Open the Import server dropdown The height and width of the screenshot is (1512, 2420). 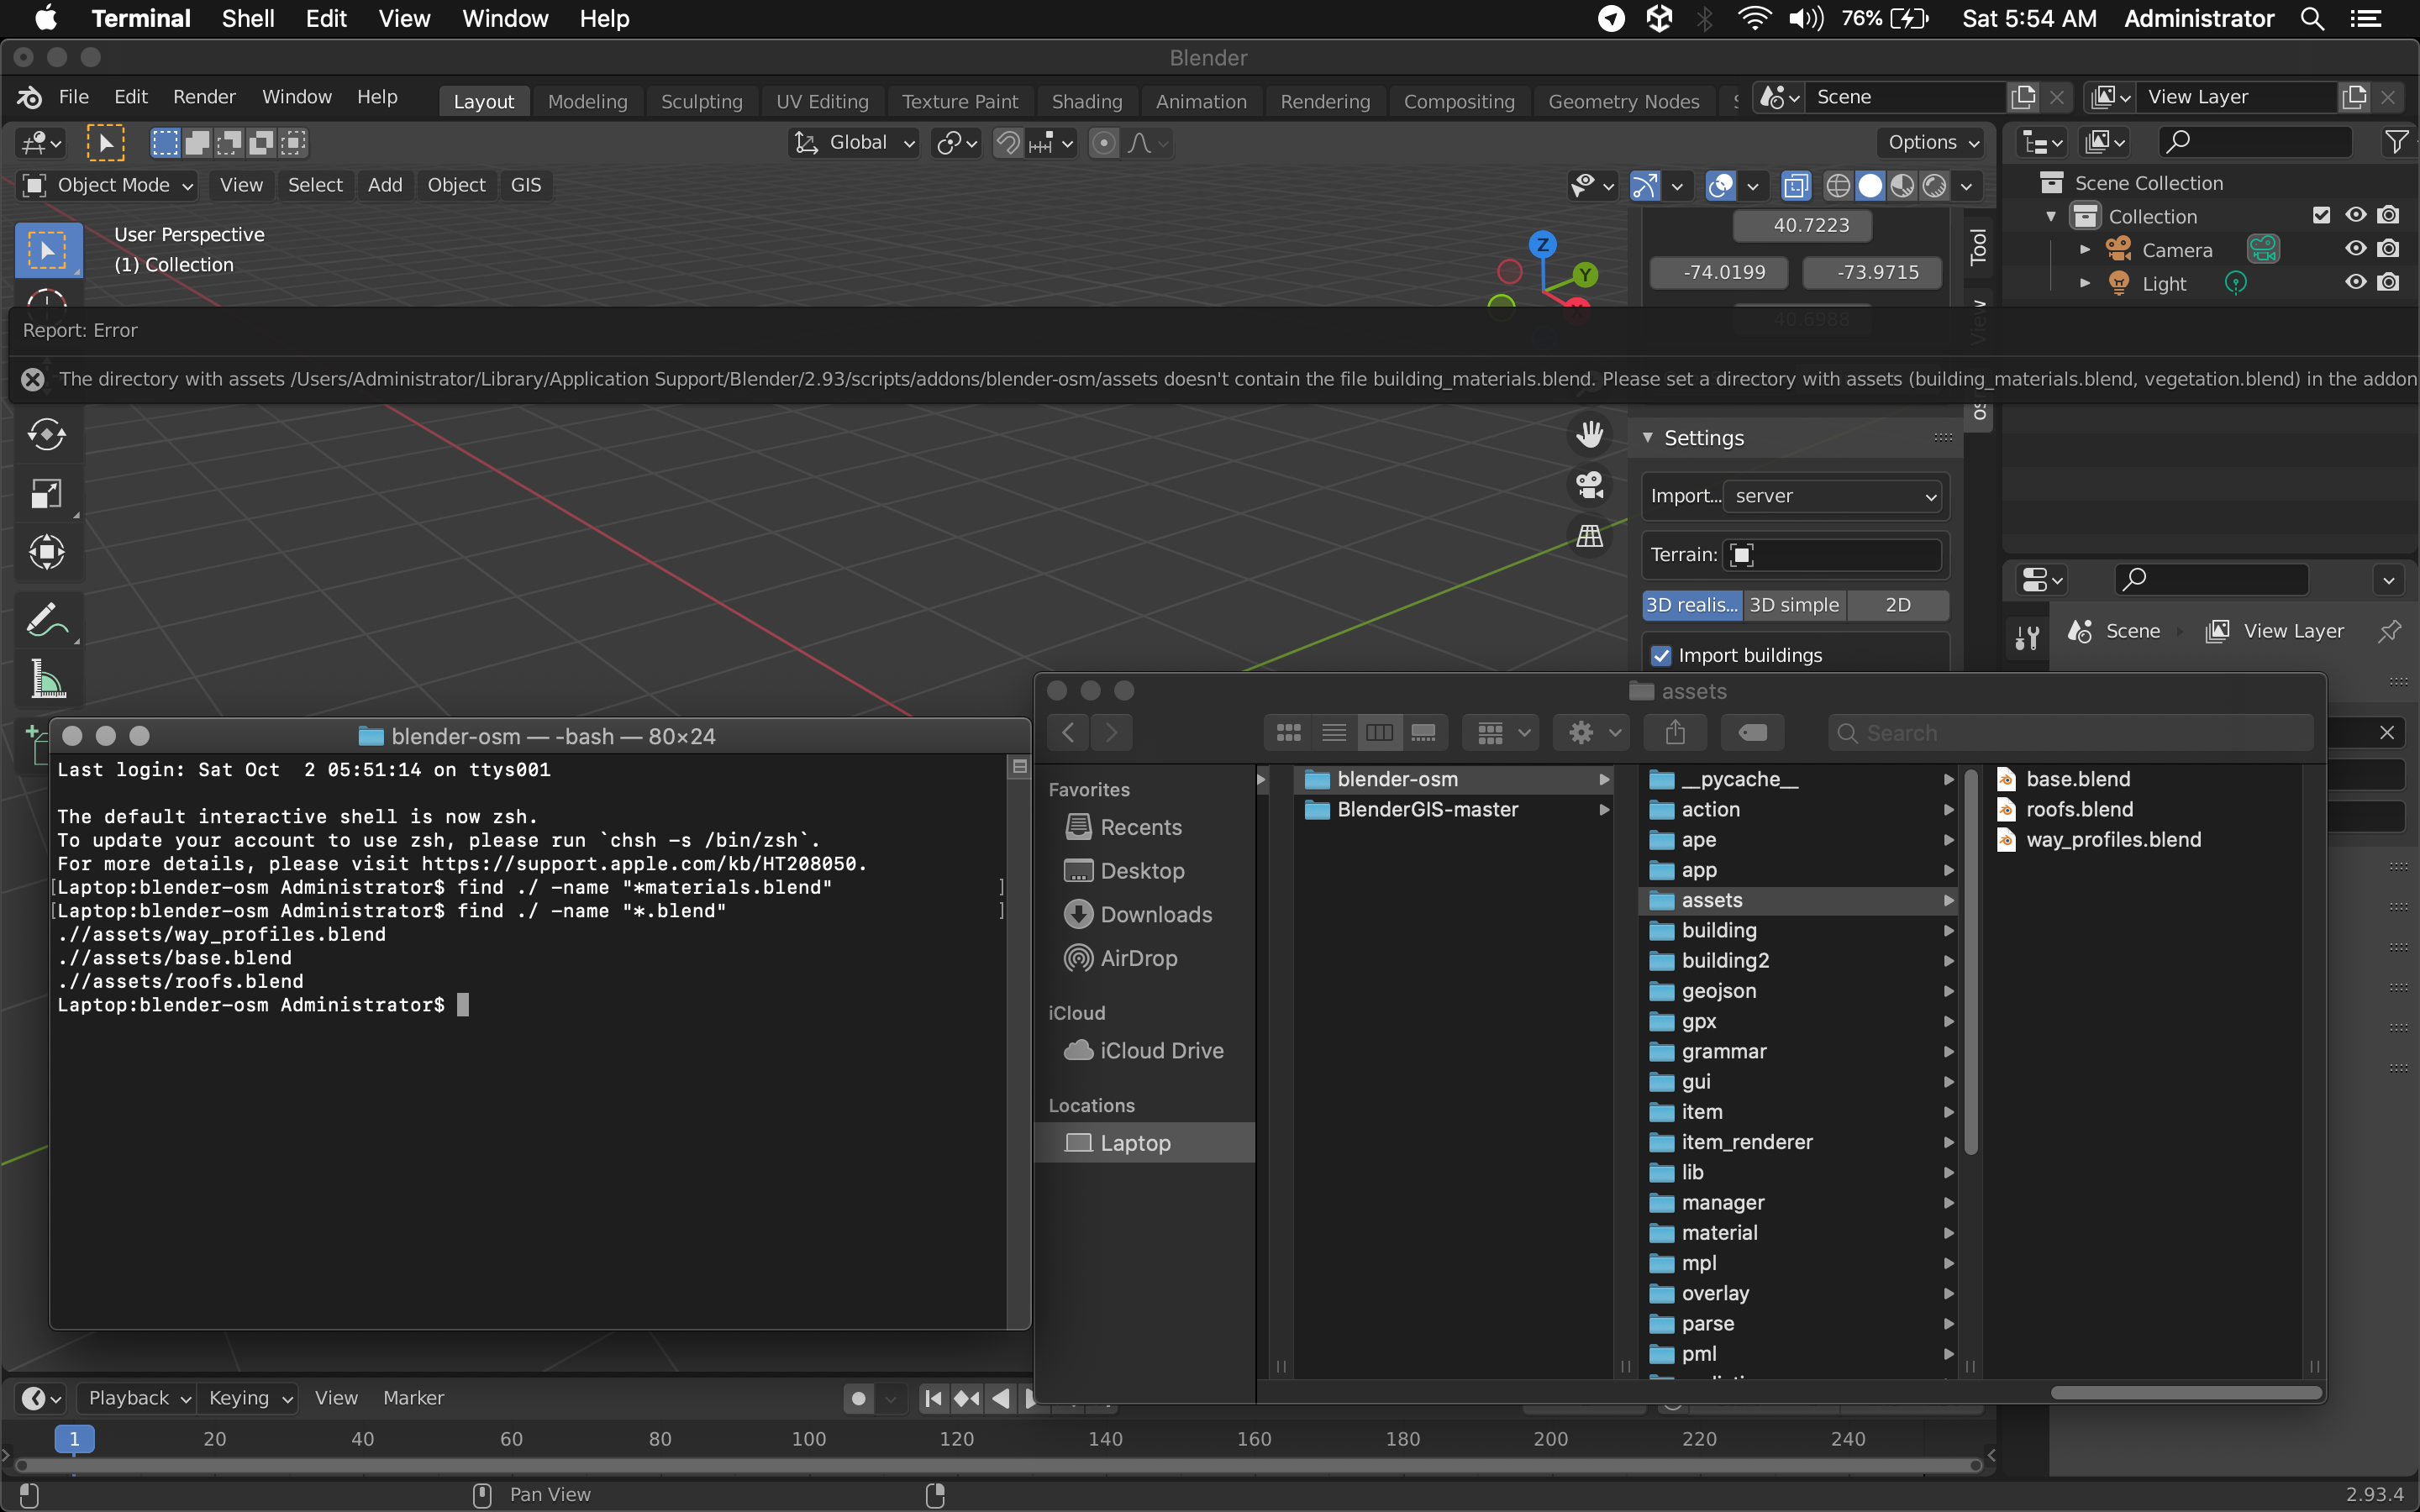click(x=1832, y=496)
